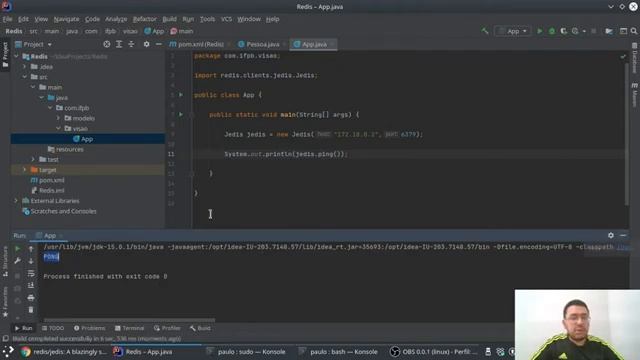The height and width of the screenshot is (360, 640).
Task: Open the Build tool window button
Action: 200,328
